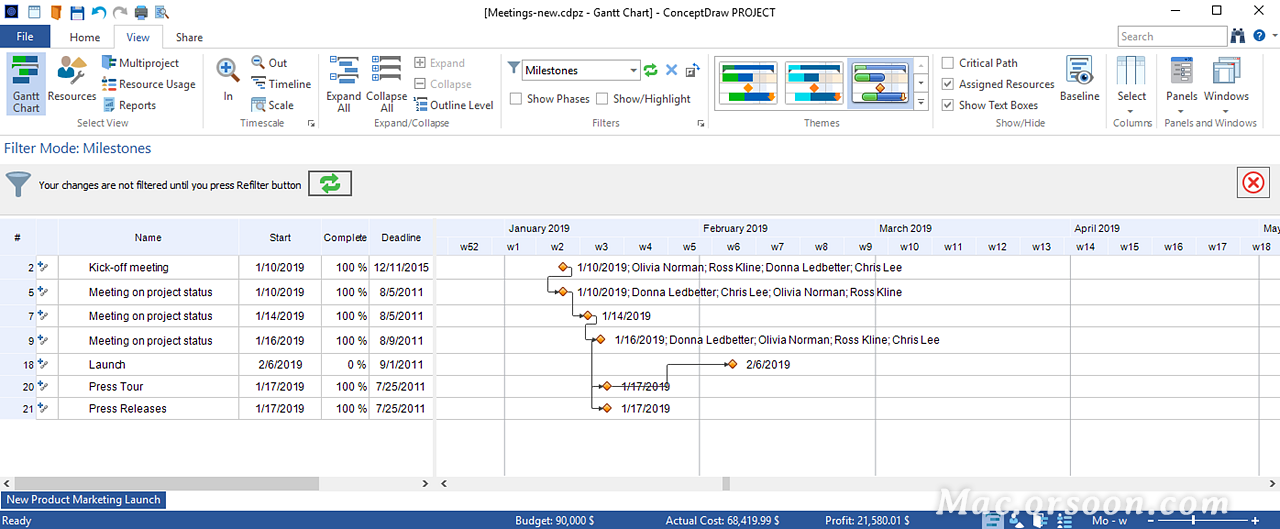
Task: Uncheck Assigned Resources checkbox
Action: (x=948, y=84)
